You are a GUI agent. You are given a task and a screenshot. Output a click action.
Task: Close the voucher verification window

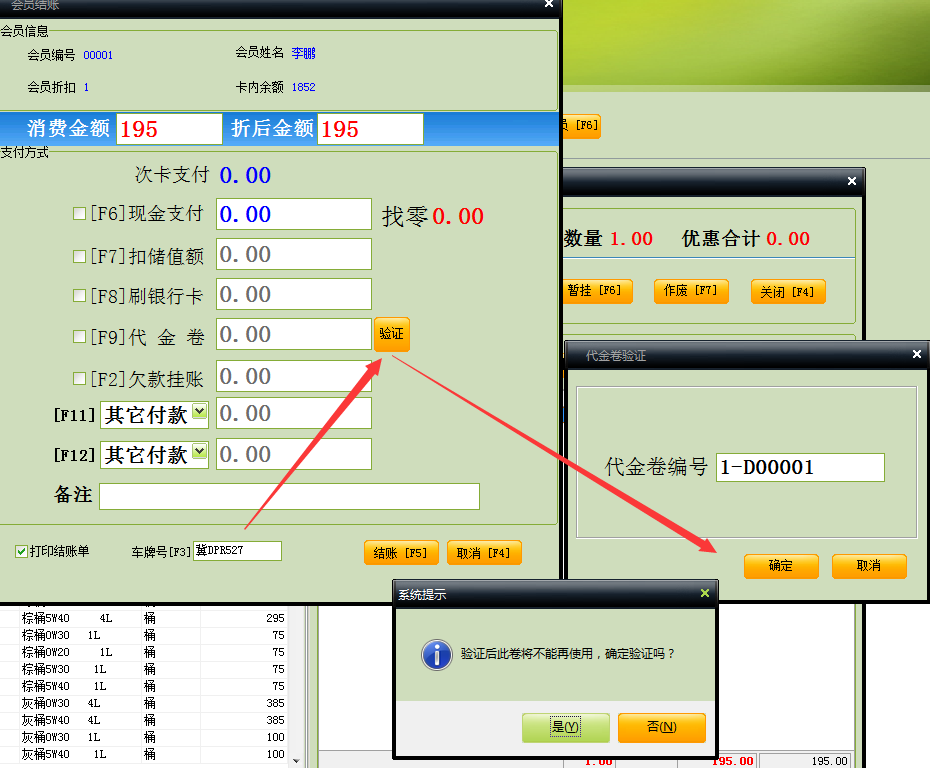916,354
